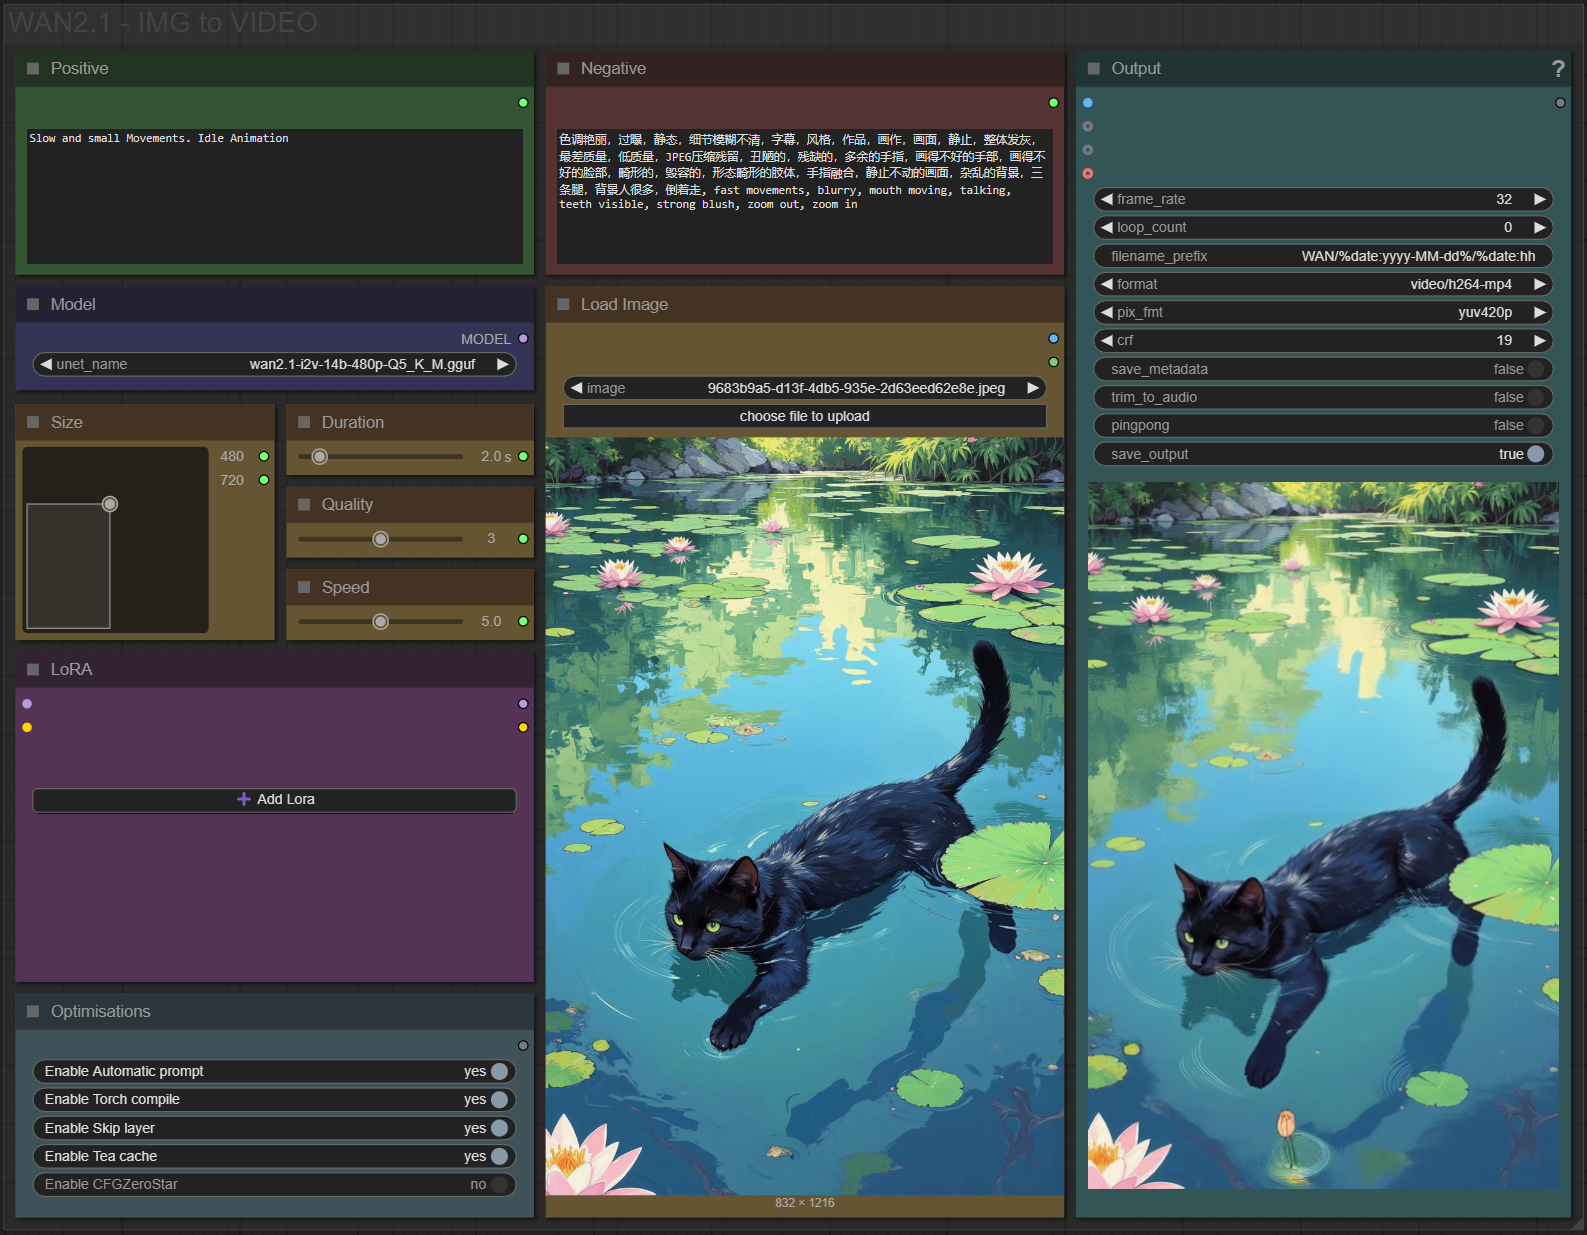Click the Output help question mark icon
Image resolution: width=1587 pixels, height=1235 pixels.
point(1557,68)
